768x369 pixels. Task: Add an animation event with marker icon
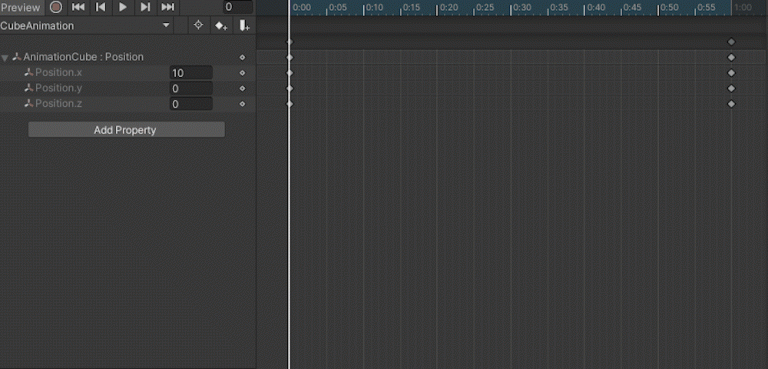click(x=243, y=25)
